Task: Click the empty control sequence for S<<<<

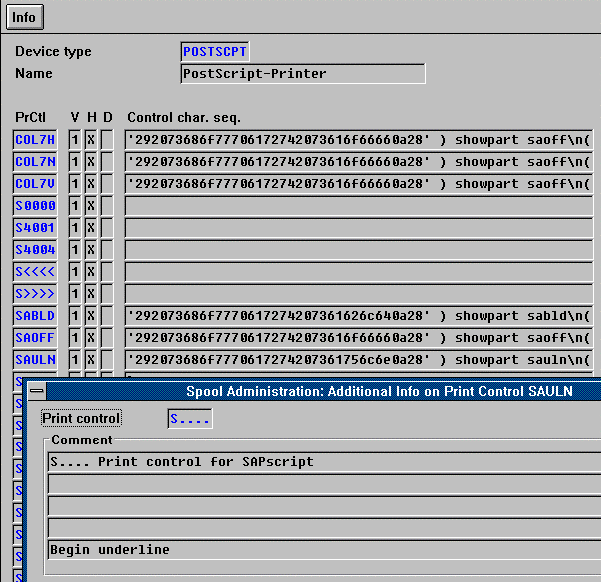Action: click(x=358, y=272)
